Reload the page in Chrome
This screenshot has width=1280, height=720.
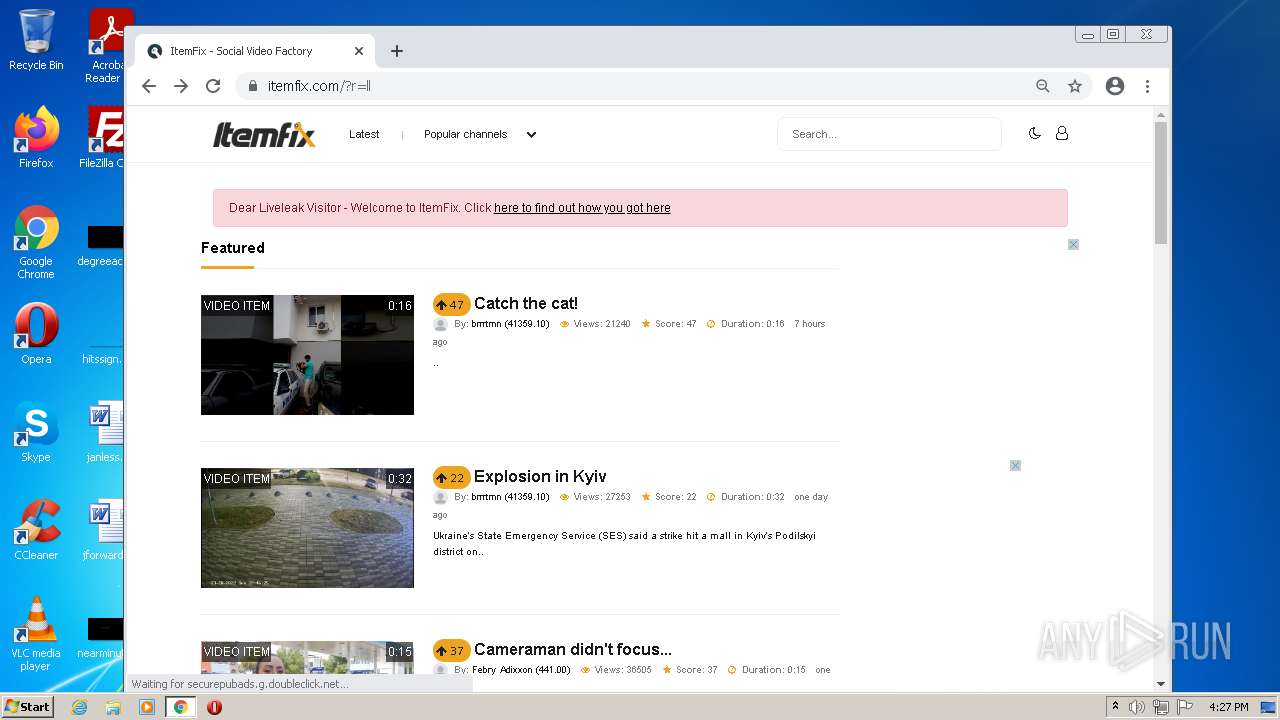coord(213,86)
